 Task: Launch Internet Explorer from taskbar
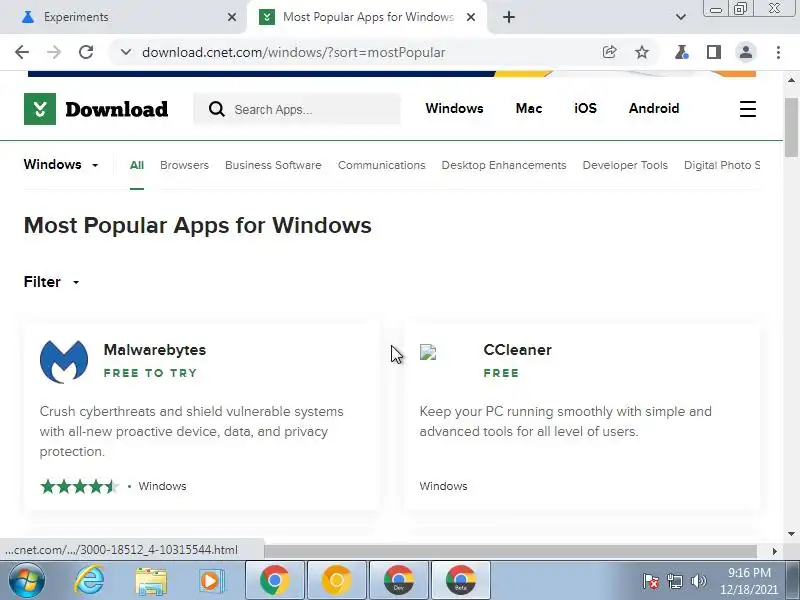pyautogui.click(x=90, y=581)
